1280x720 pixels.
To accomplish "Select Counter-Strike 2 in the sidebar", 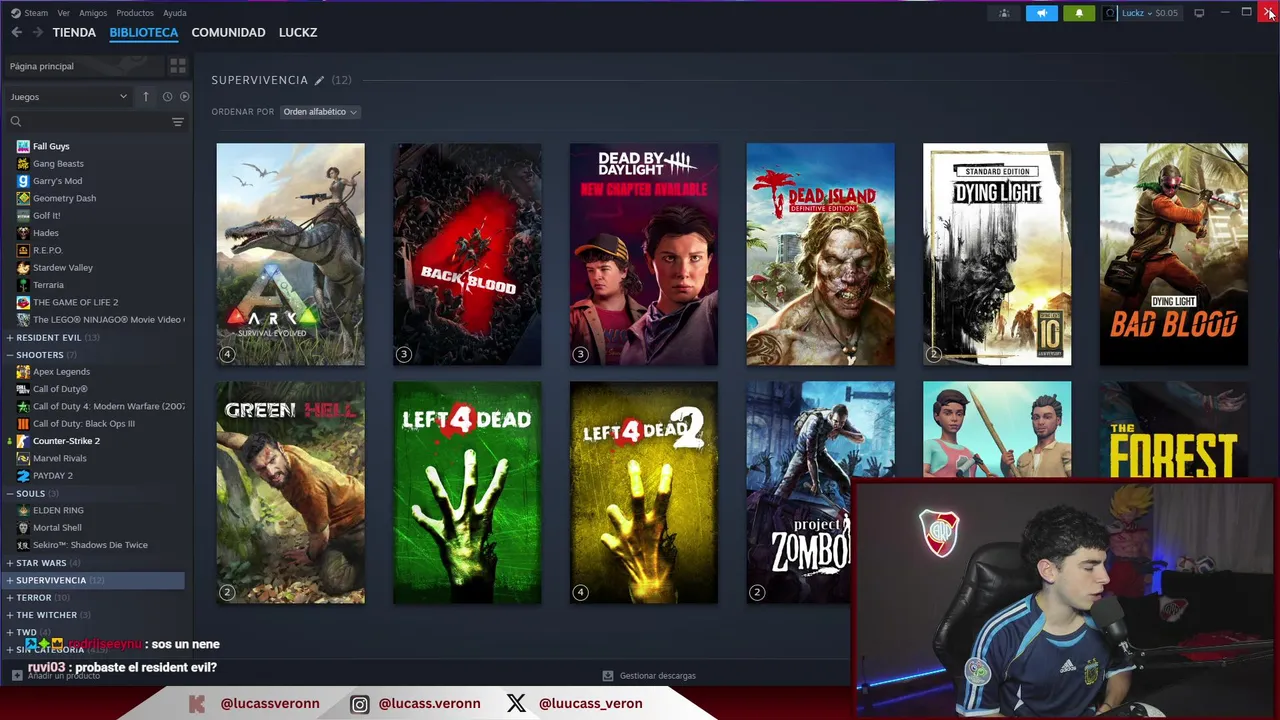I will (66, 441).
